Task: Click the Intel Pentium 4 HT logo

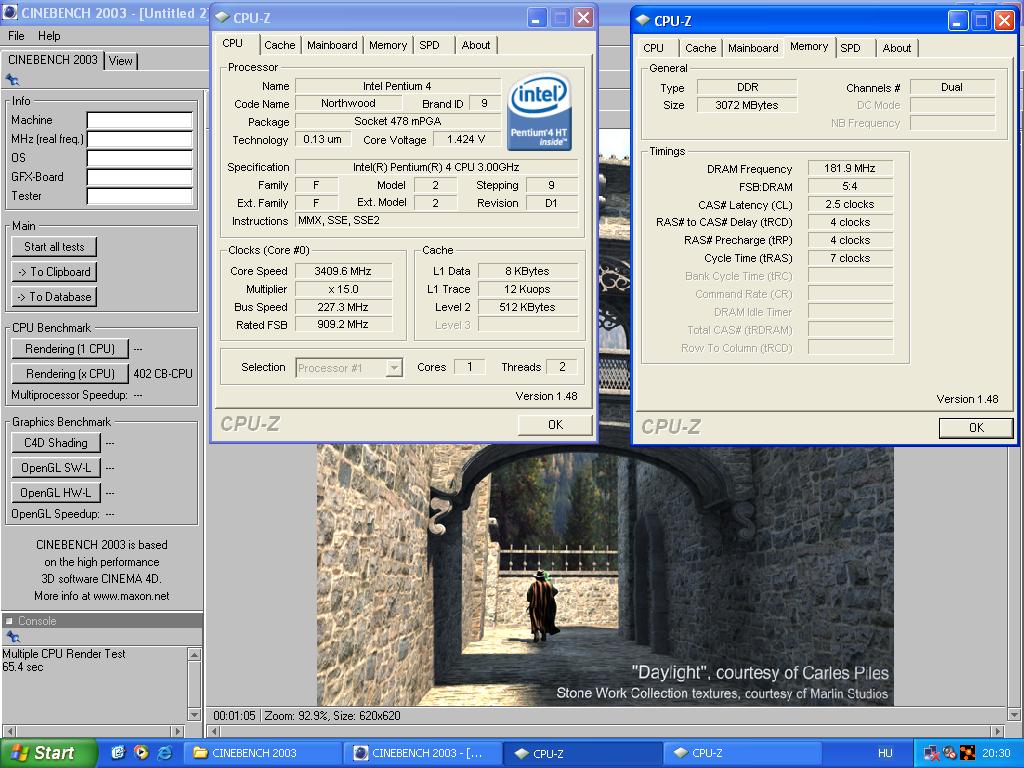Action: coord(539,111)
